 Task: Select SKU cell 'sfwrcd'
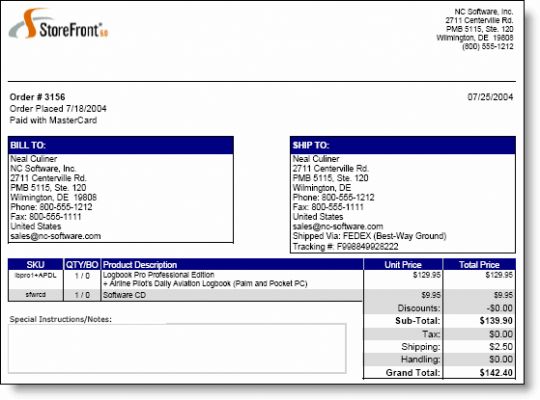coord(35,295)
